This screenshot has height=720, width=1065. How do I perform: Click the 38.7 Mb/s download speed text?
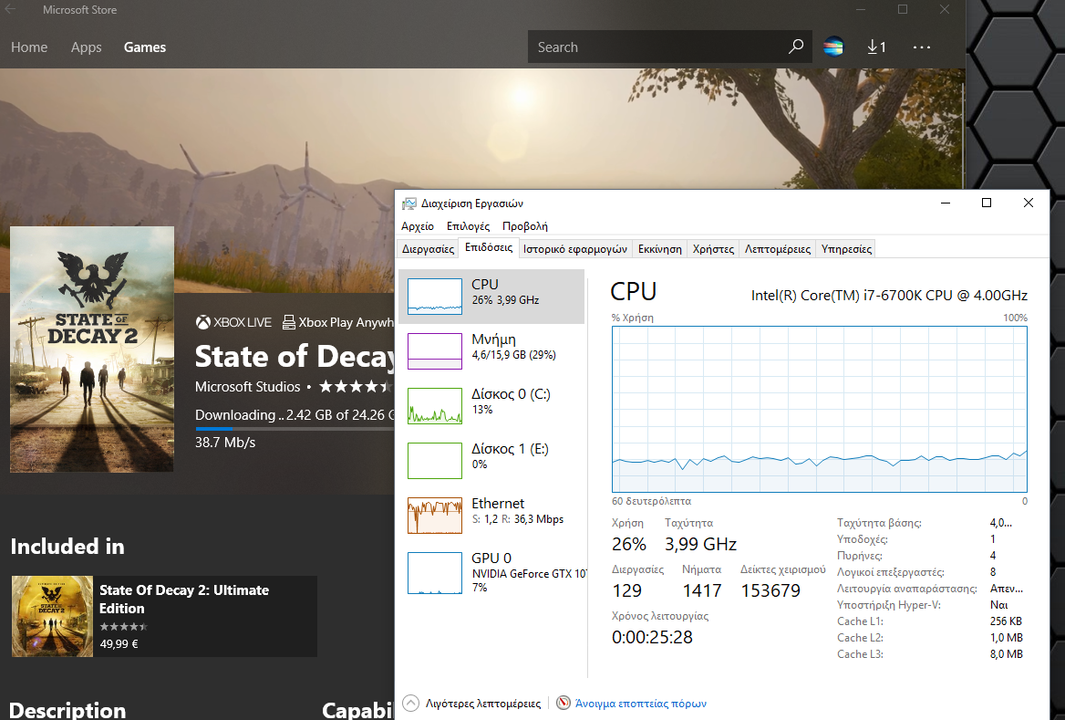pos(225,442)
